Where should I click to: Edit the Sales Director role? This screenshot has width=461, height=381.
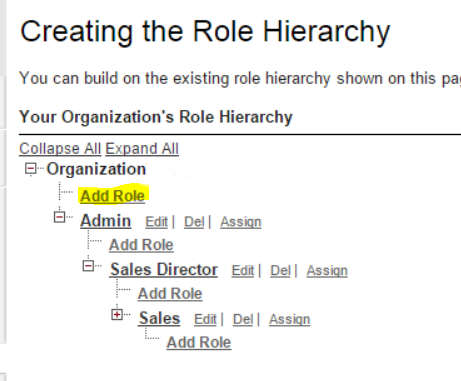[x=243, y=271]
